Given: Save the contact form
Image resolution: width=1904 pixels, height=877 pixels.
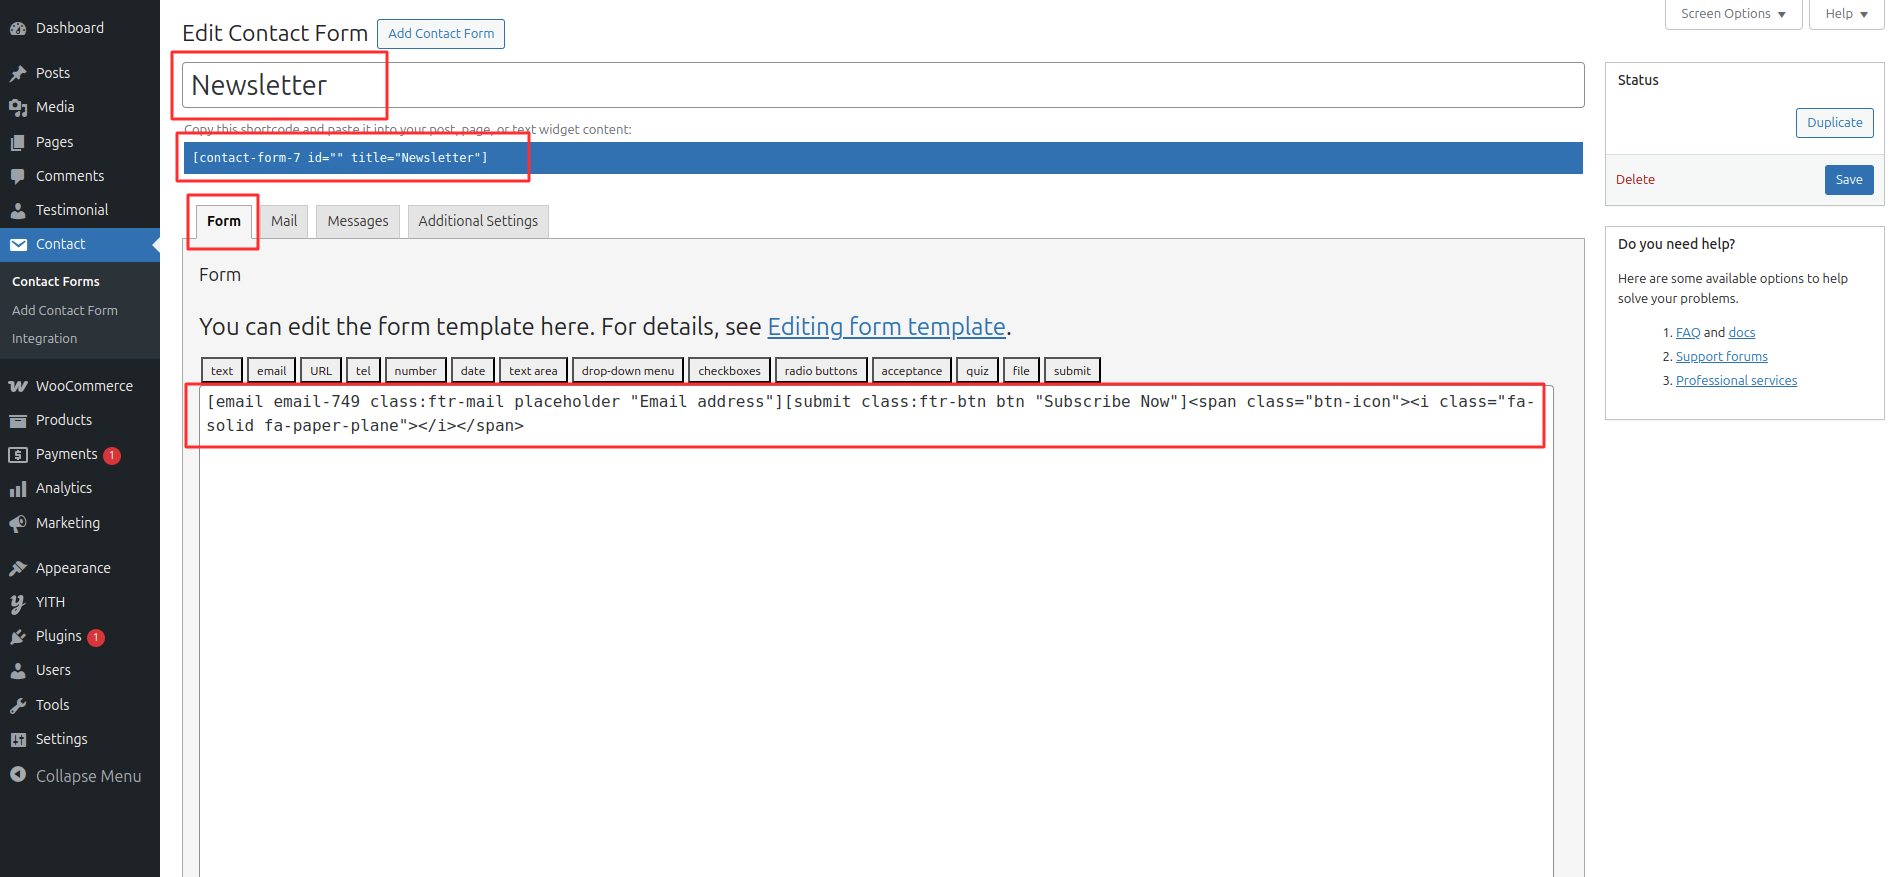Looking at the screenshot, I should coord(1848,180).
